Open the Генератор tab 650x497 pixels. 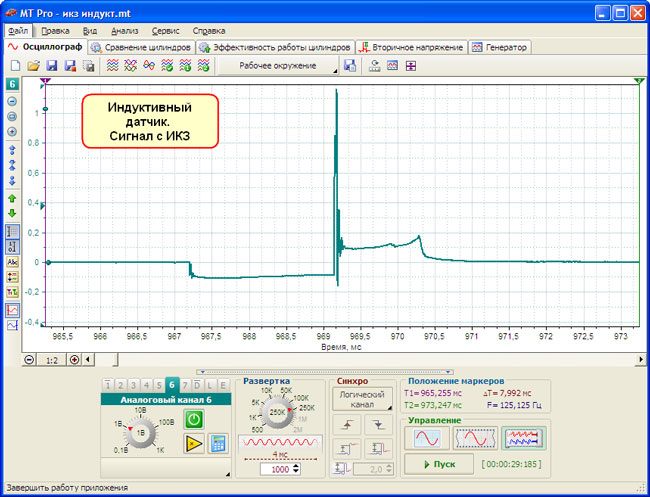pyautogui.click(x=500, y=47)
